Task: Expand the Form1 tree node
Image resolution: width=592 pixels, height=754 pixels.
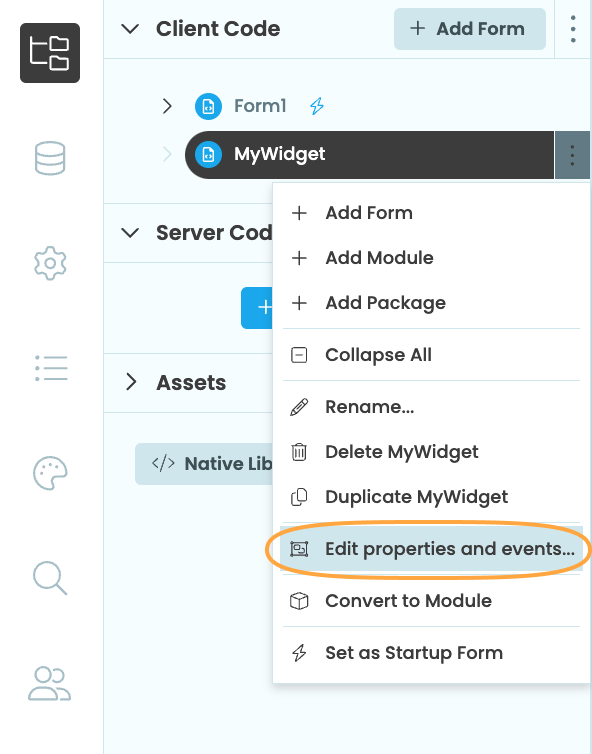Action: point(167,106)
